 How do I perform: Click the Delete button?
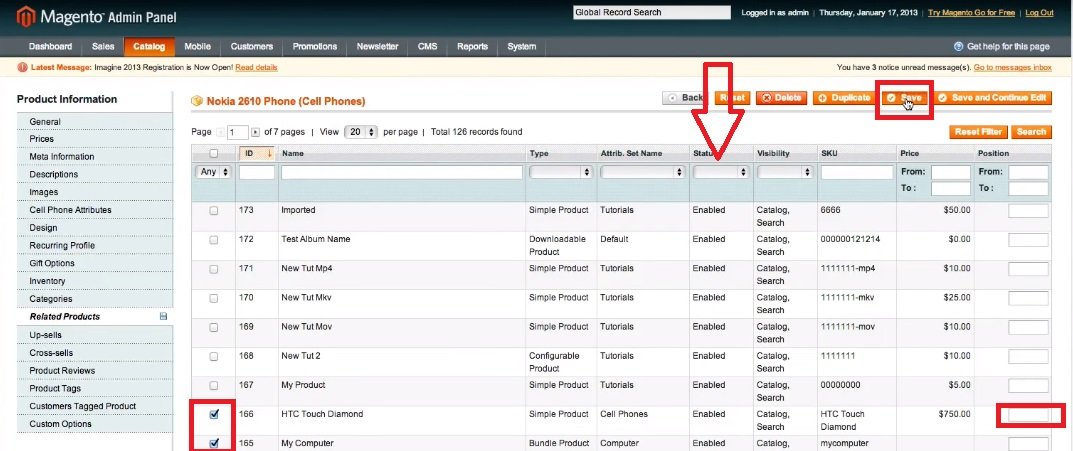tap(781, 98)
